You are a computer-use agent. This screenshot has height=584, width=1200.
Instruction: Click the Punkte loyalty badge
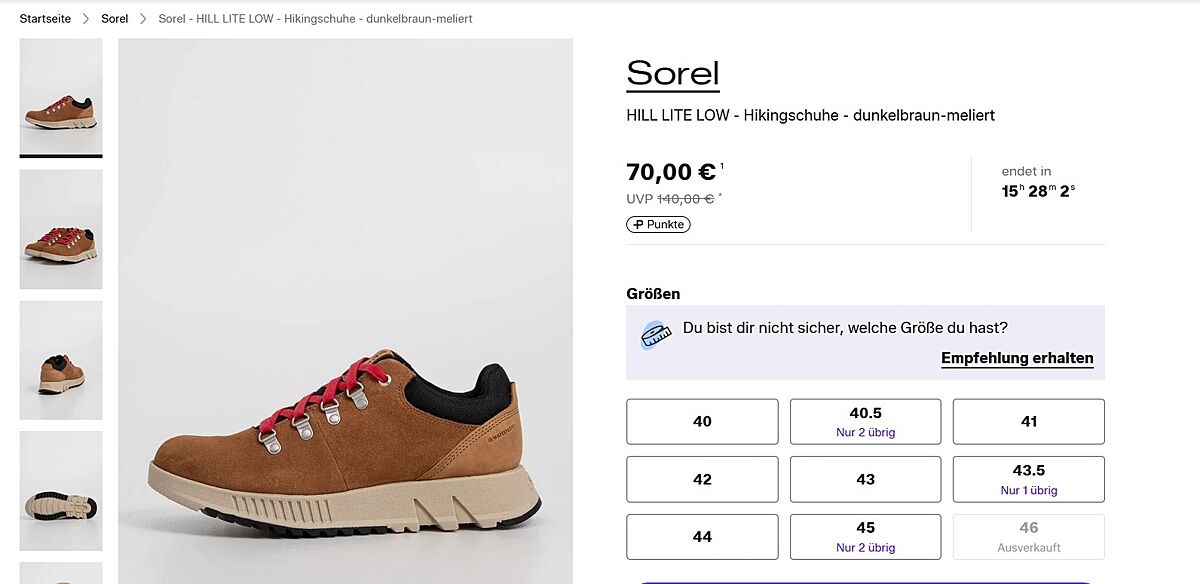point(658,224)
